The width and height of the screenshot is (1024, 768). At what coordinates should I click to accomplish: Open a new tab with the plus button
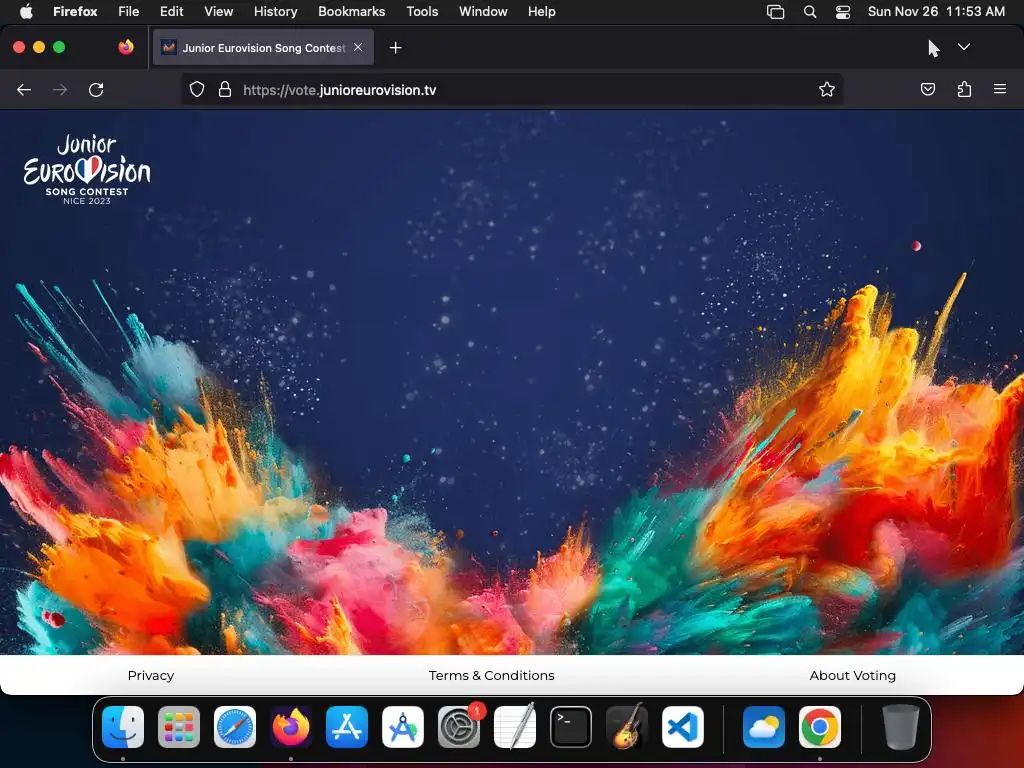tap(395, 48)
